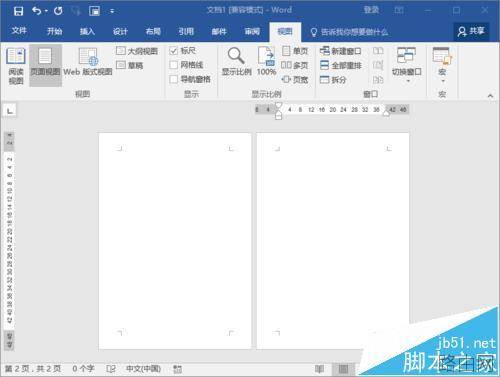Click the first line indent marker on ruler

(x=279, y=106)
